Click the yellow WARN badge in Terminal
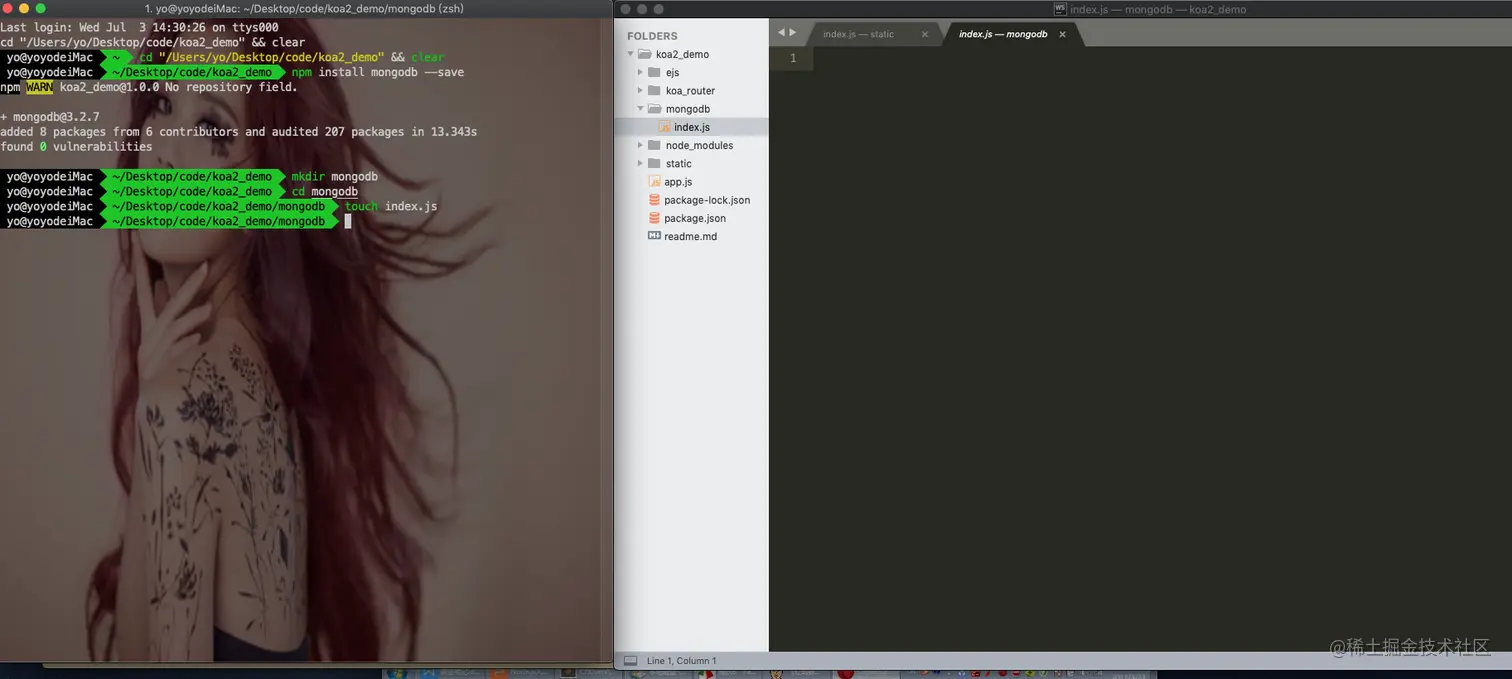The width and height of the screenshot is (1512, 679). [39, 87]
